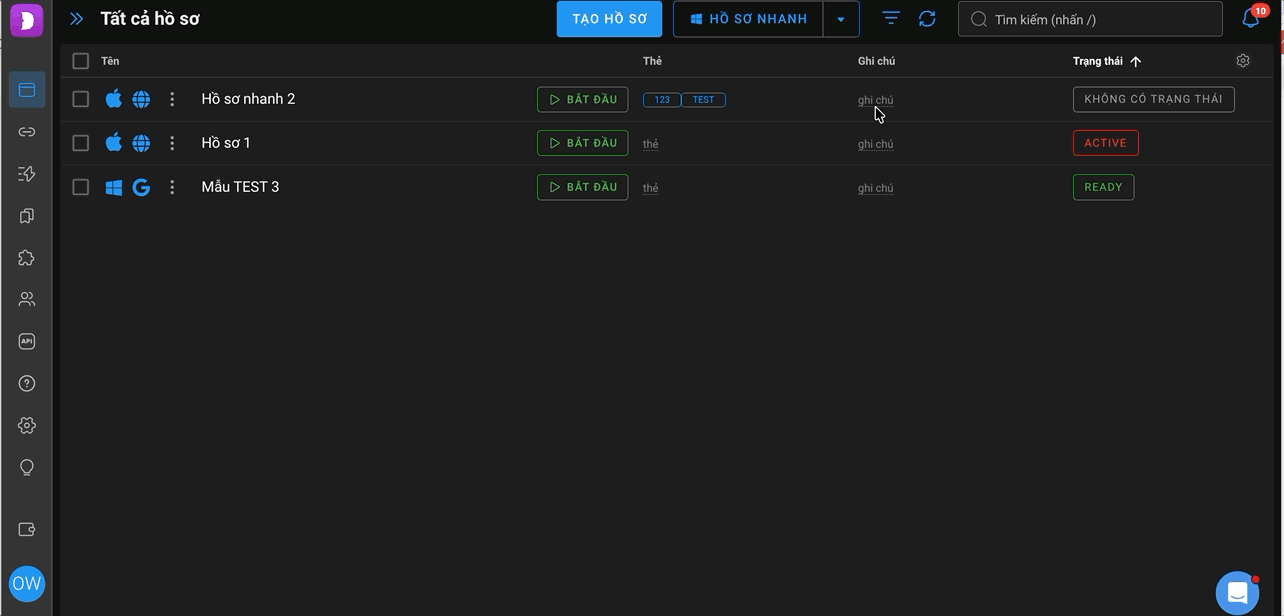Expand the HỒ SƠ NHANH dropdown arrow
1284x616 pixels.
[x=841, y=19]
